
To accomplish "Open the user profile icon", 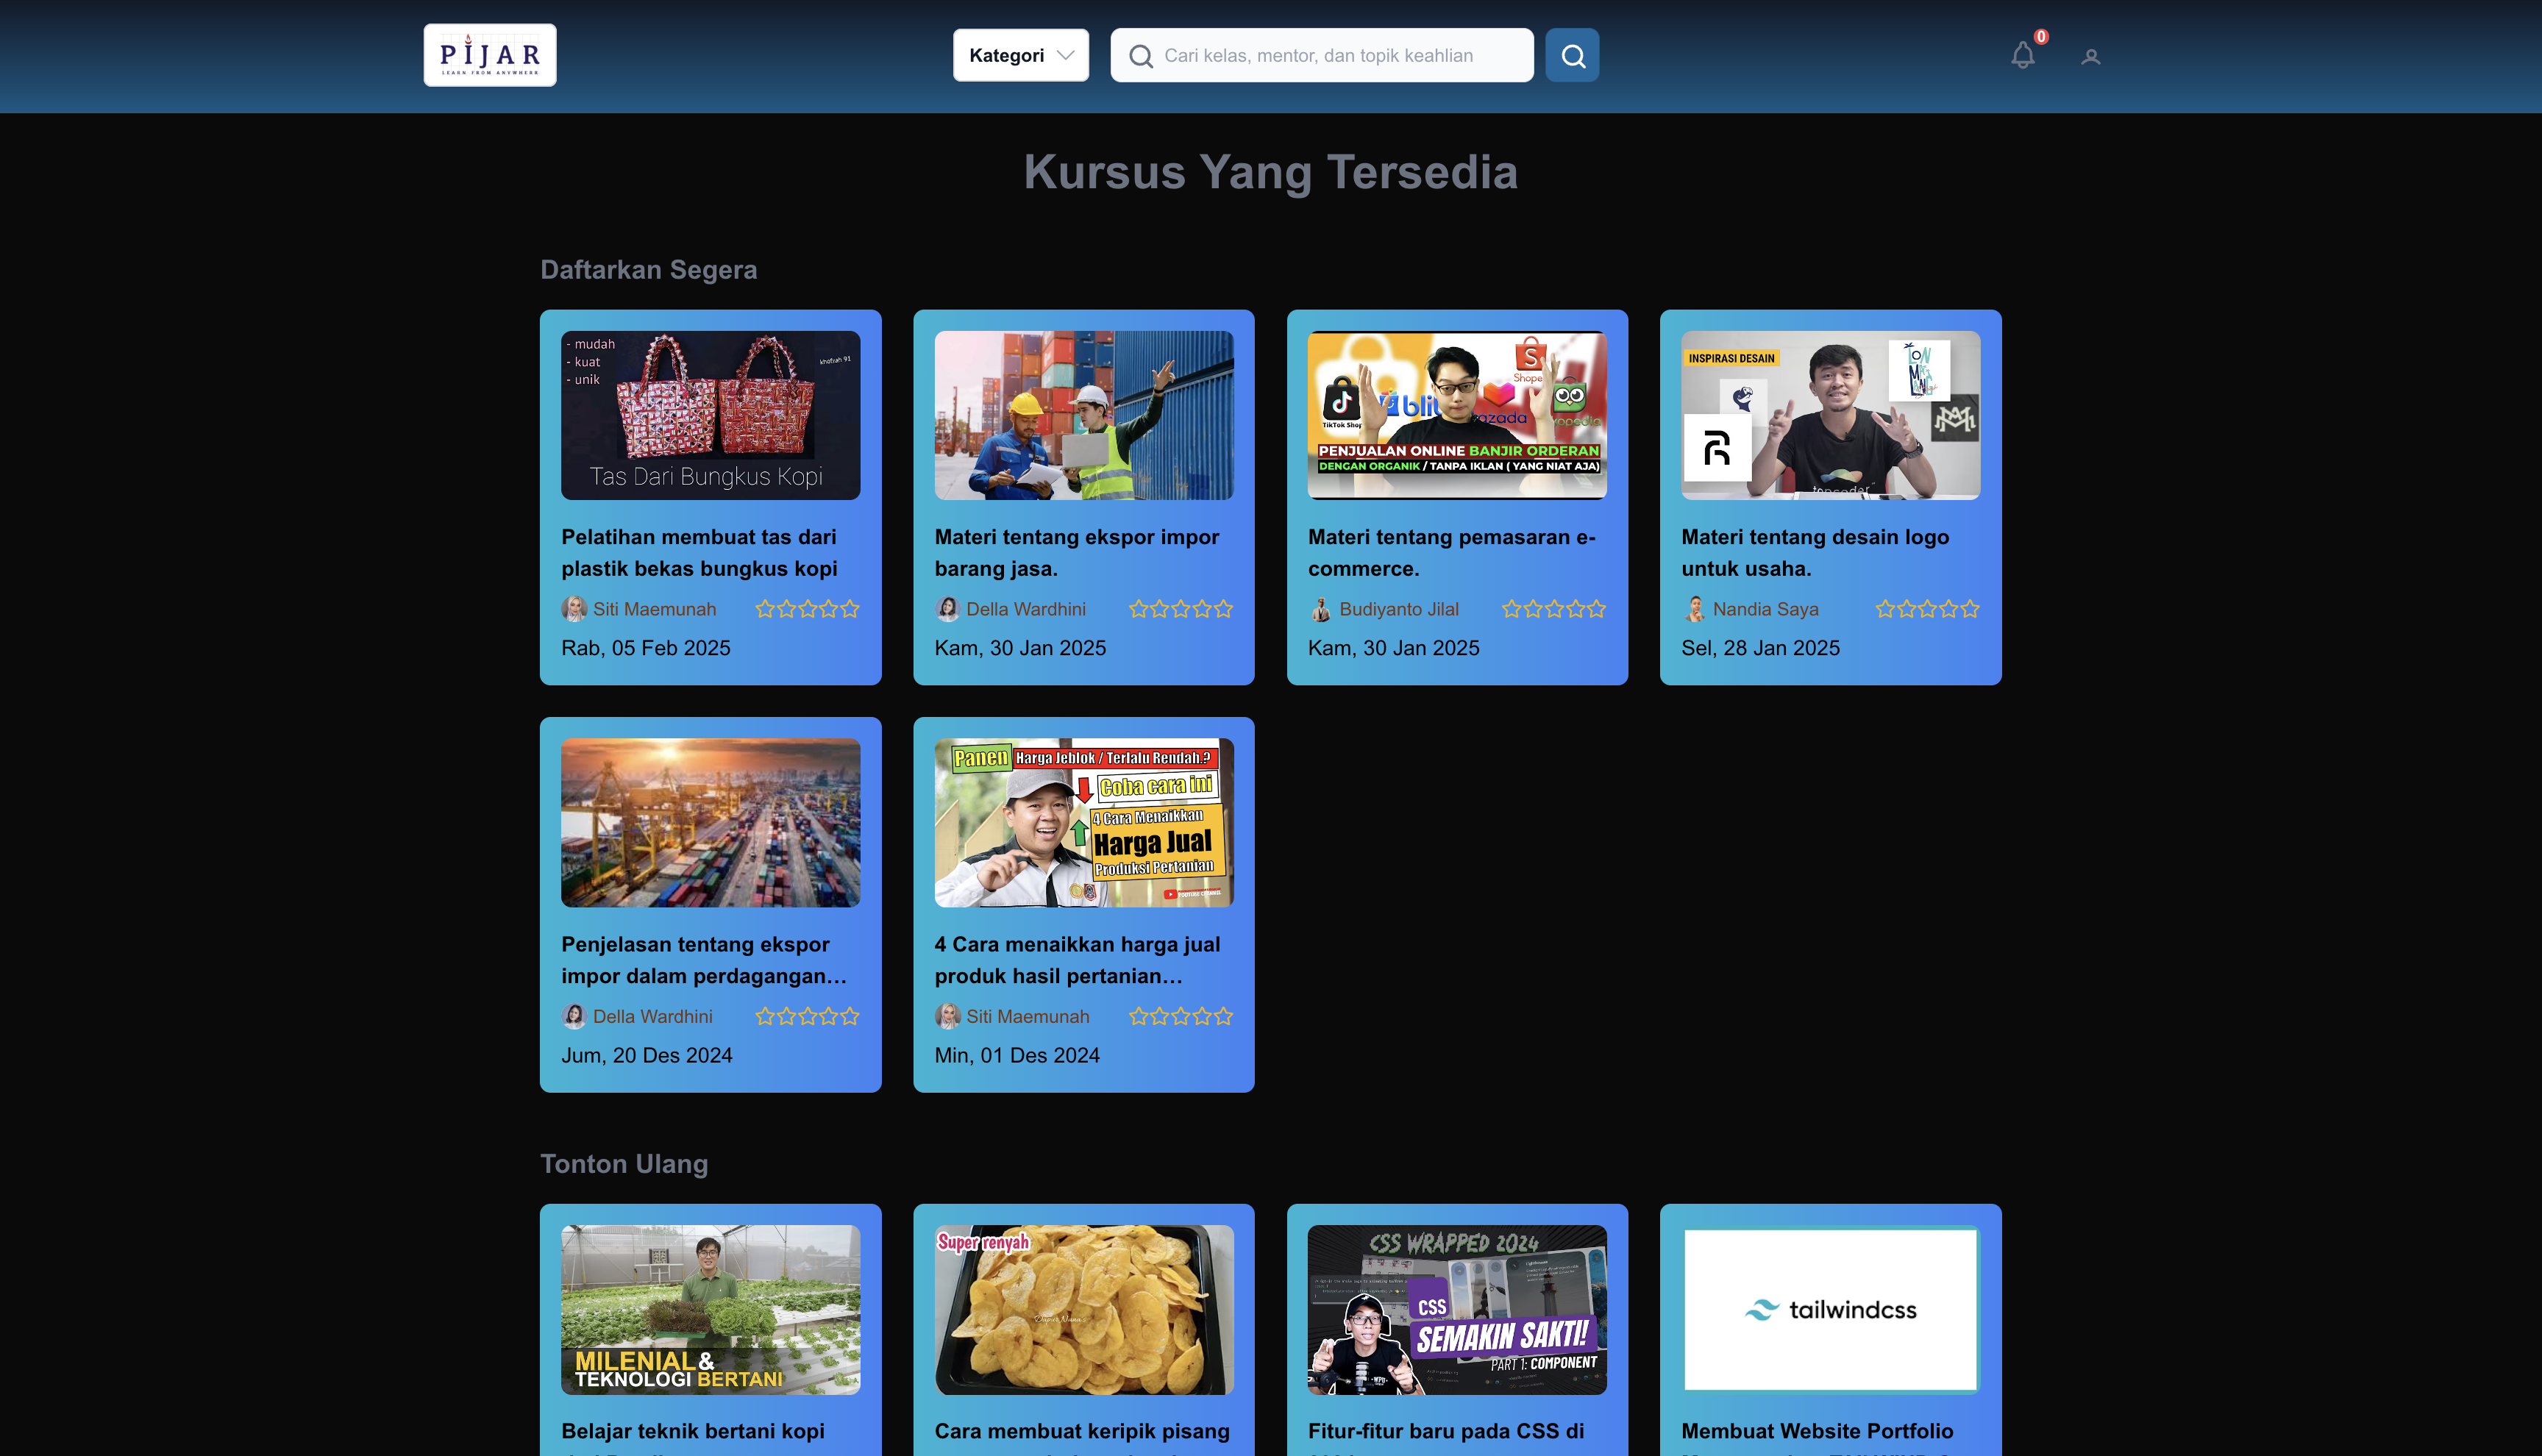I will pos(2090,57).
